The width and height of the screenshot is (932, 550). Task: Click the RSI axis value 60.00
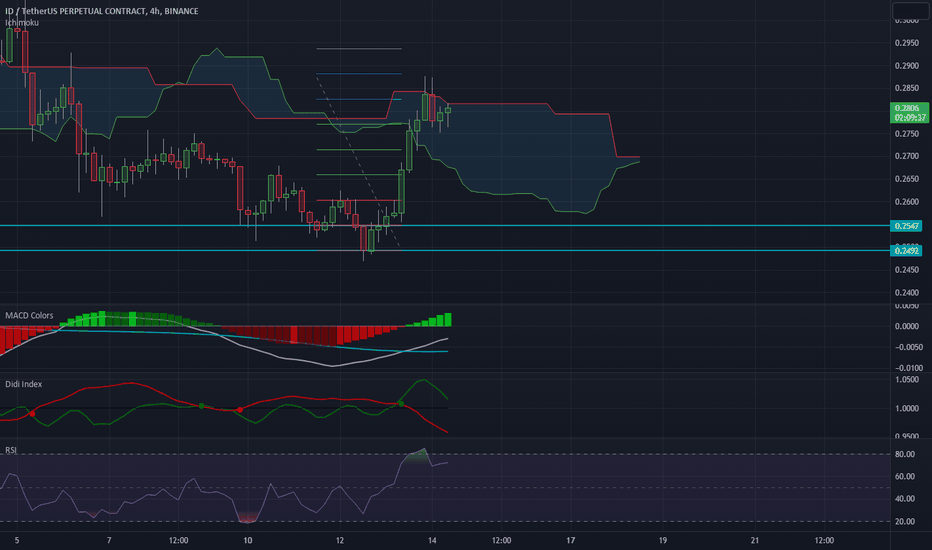(x=905, y=476)
